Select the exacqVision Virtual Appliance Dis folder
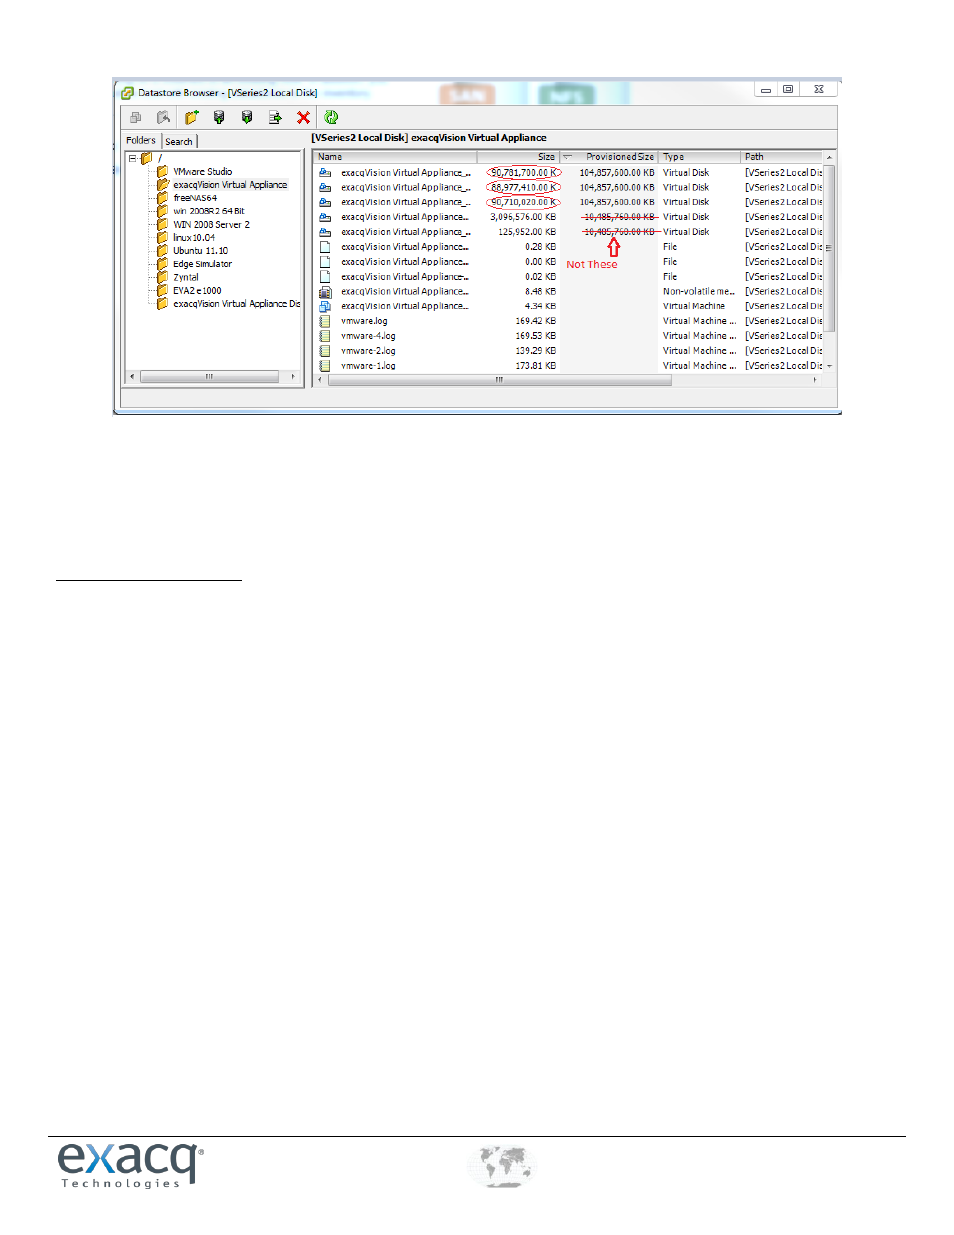This screenshot has width=954, height=1235. [x=237, y=304]
